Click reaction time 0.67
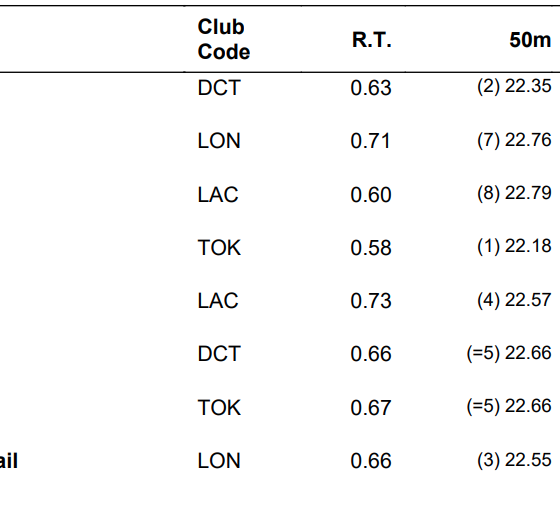The height and width of the screenshot is (510, 560). click(371, 408)
